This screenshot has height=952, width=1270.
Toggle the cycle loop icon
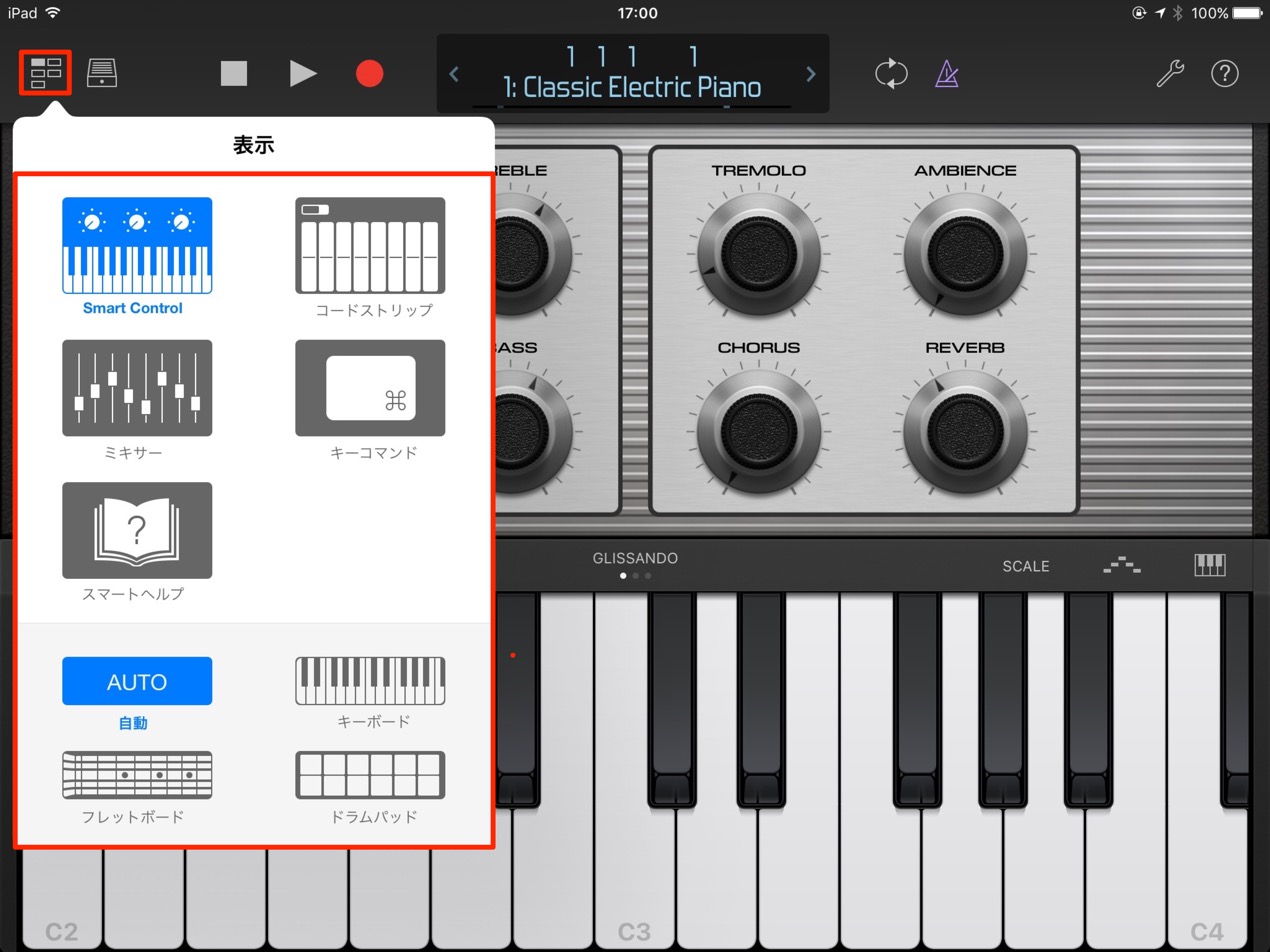pos(891,74)
